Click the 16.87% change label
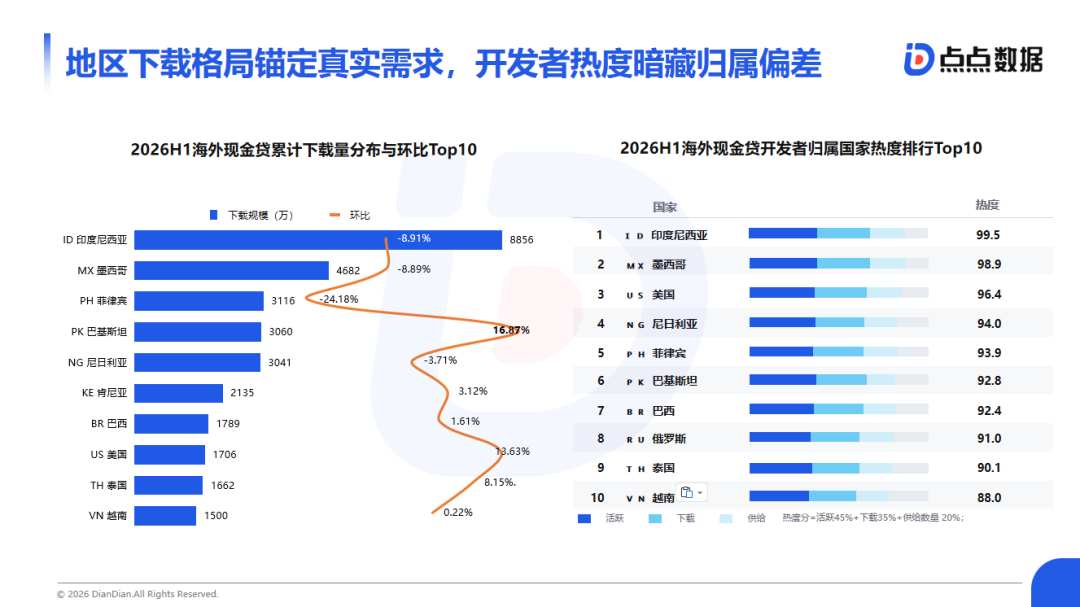The image size is (1080, 607). click(x=511, y=330)
